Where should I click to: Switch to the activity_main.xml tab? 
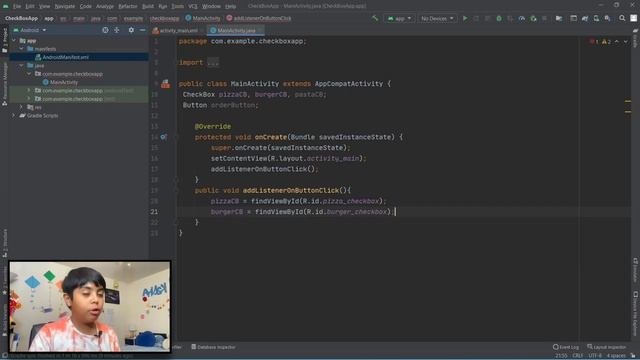click(x=178, y=30)
